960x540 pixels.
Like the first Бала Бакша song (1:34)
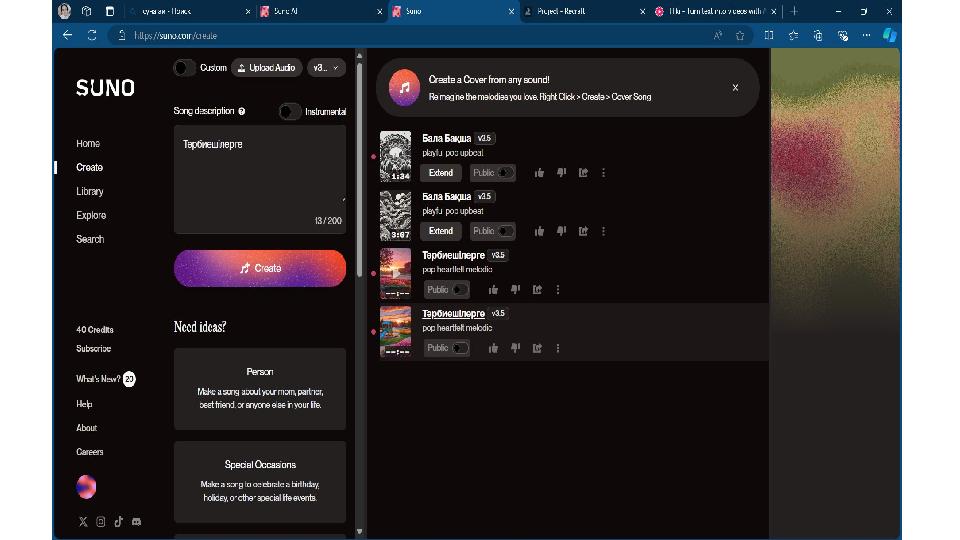pyautogui.click(x=539, y=173)
